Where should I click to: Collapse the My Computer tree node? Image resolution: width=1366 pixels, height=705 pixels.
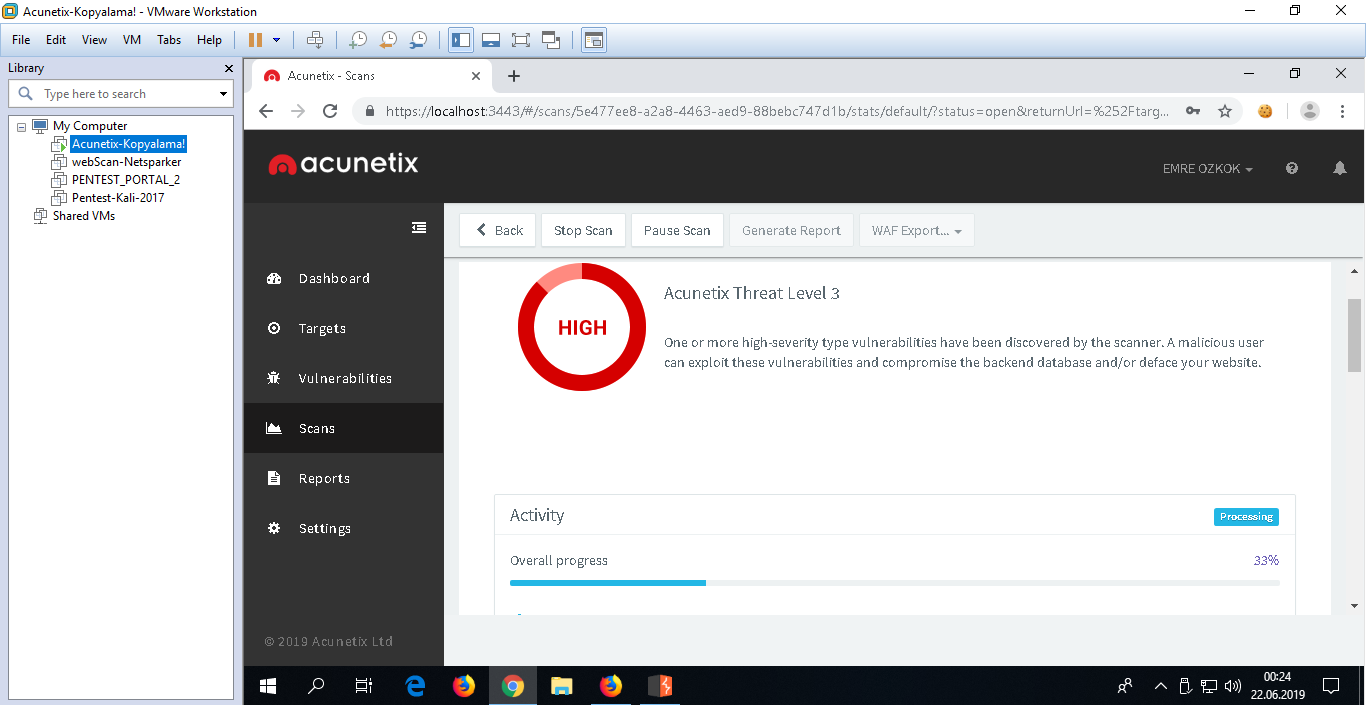coord(22,126)
